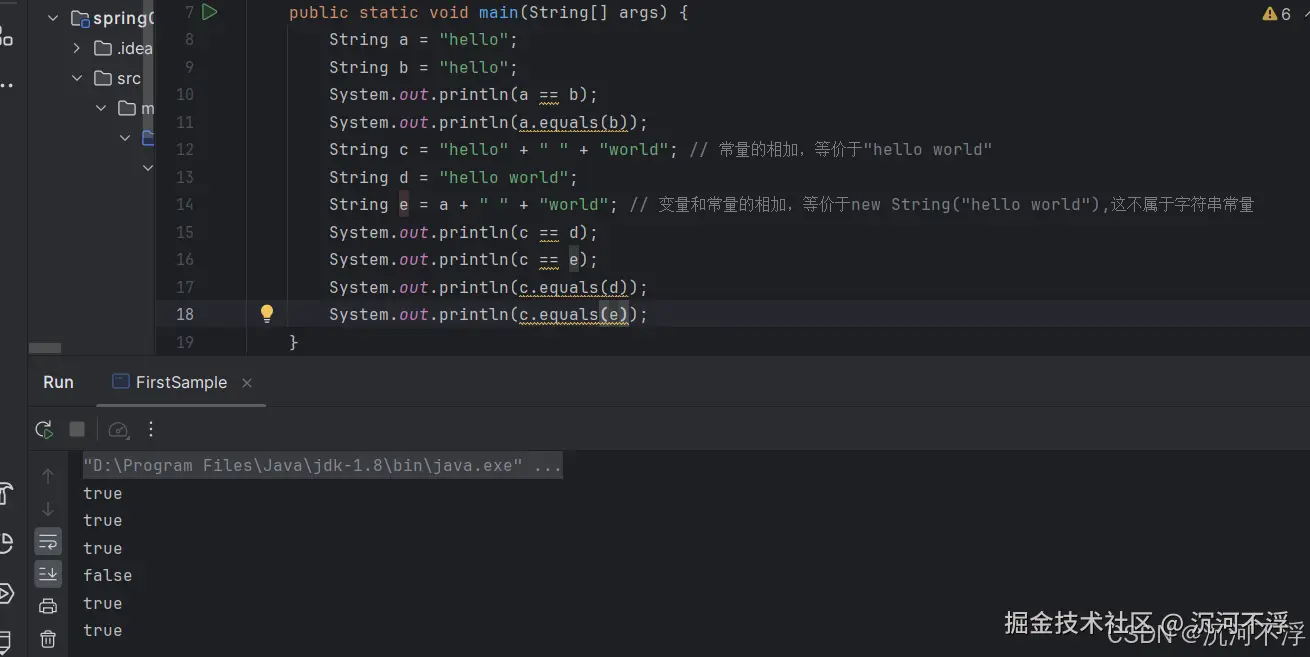The image size is (1310, 657).
Task: Click variable e on line 14
Action: (x=404, y=204)
